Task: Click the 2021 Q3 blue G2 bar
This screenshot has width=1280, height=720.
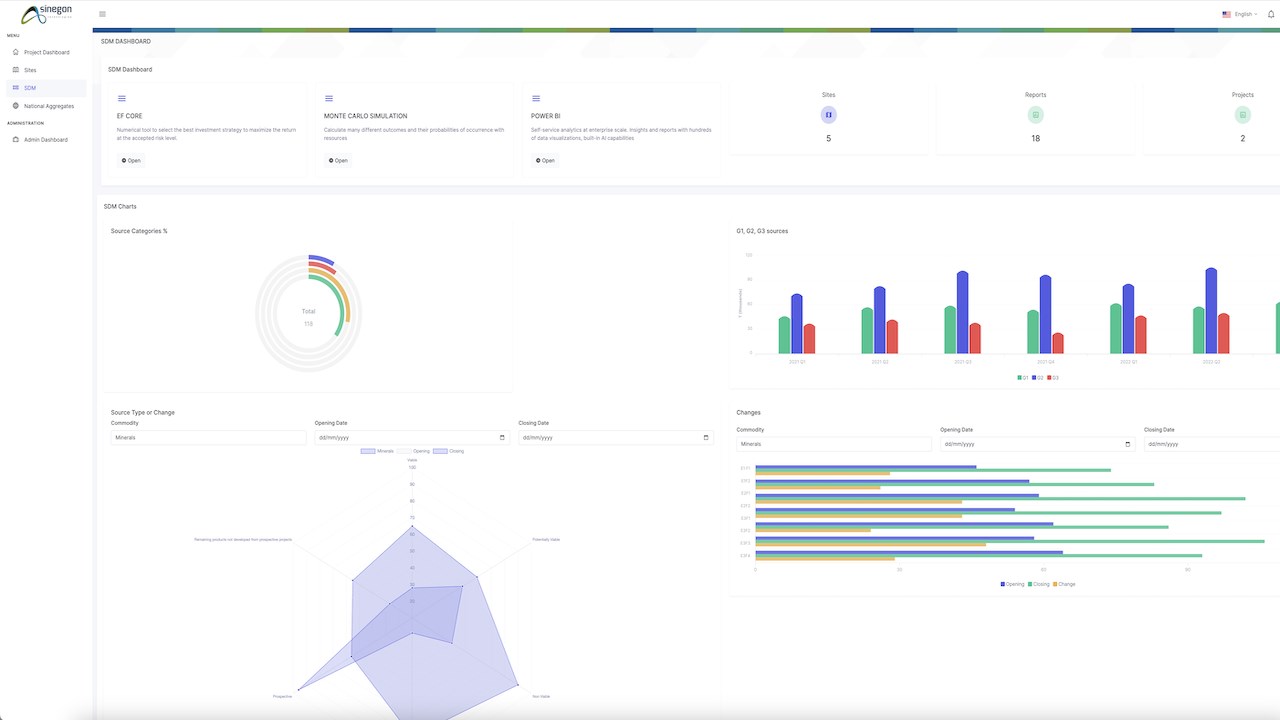Action: pyautogui.click(x=962, y=312)
